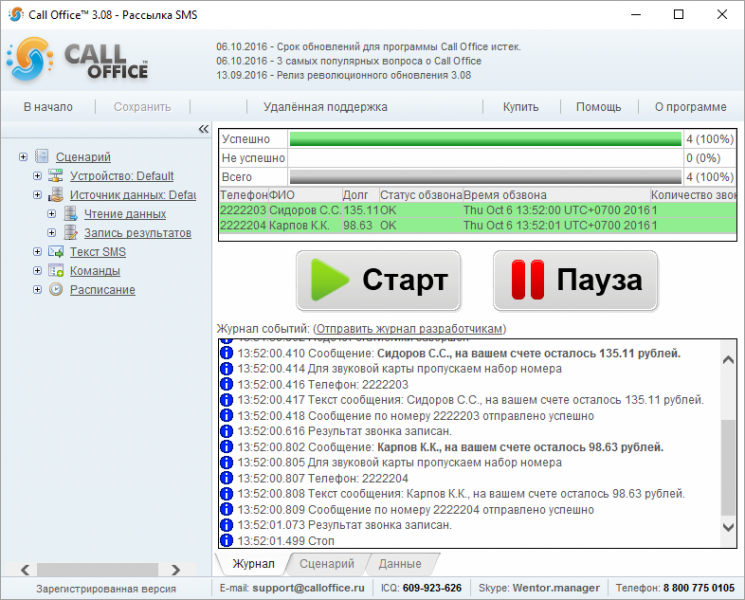Click info icon beside 13:52:00.807 Телефон: 2222204
745x600 pixels.
pyautogui.click(x=227, y=478)
